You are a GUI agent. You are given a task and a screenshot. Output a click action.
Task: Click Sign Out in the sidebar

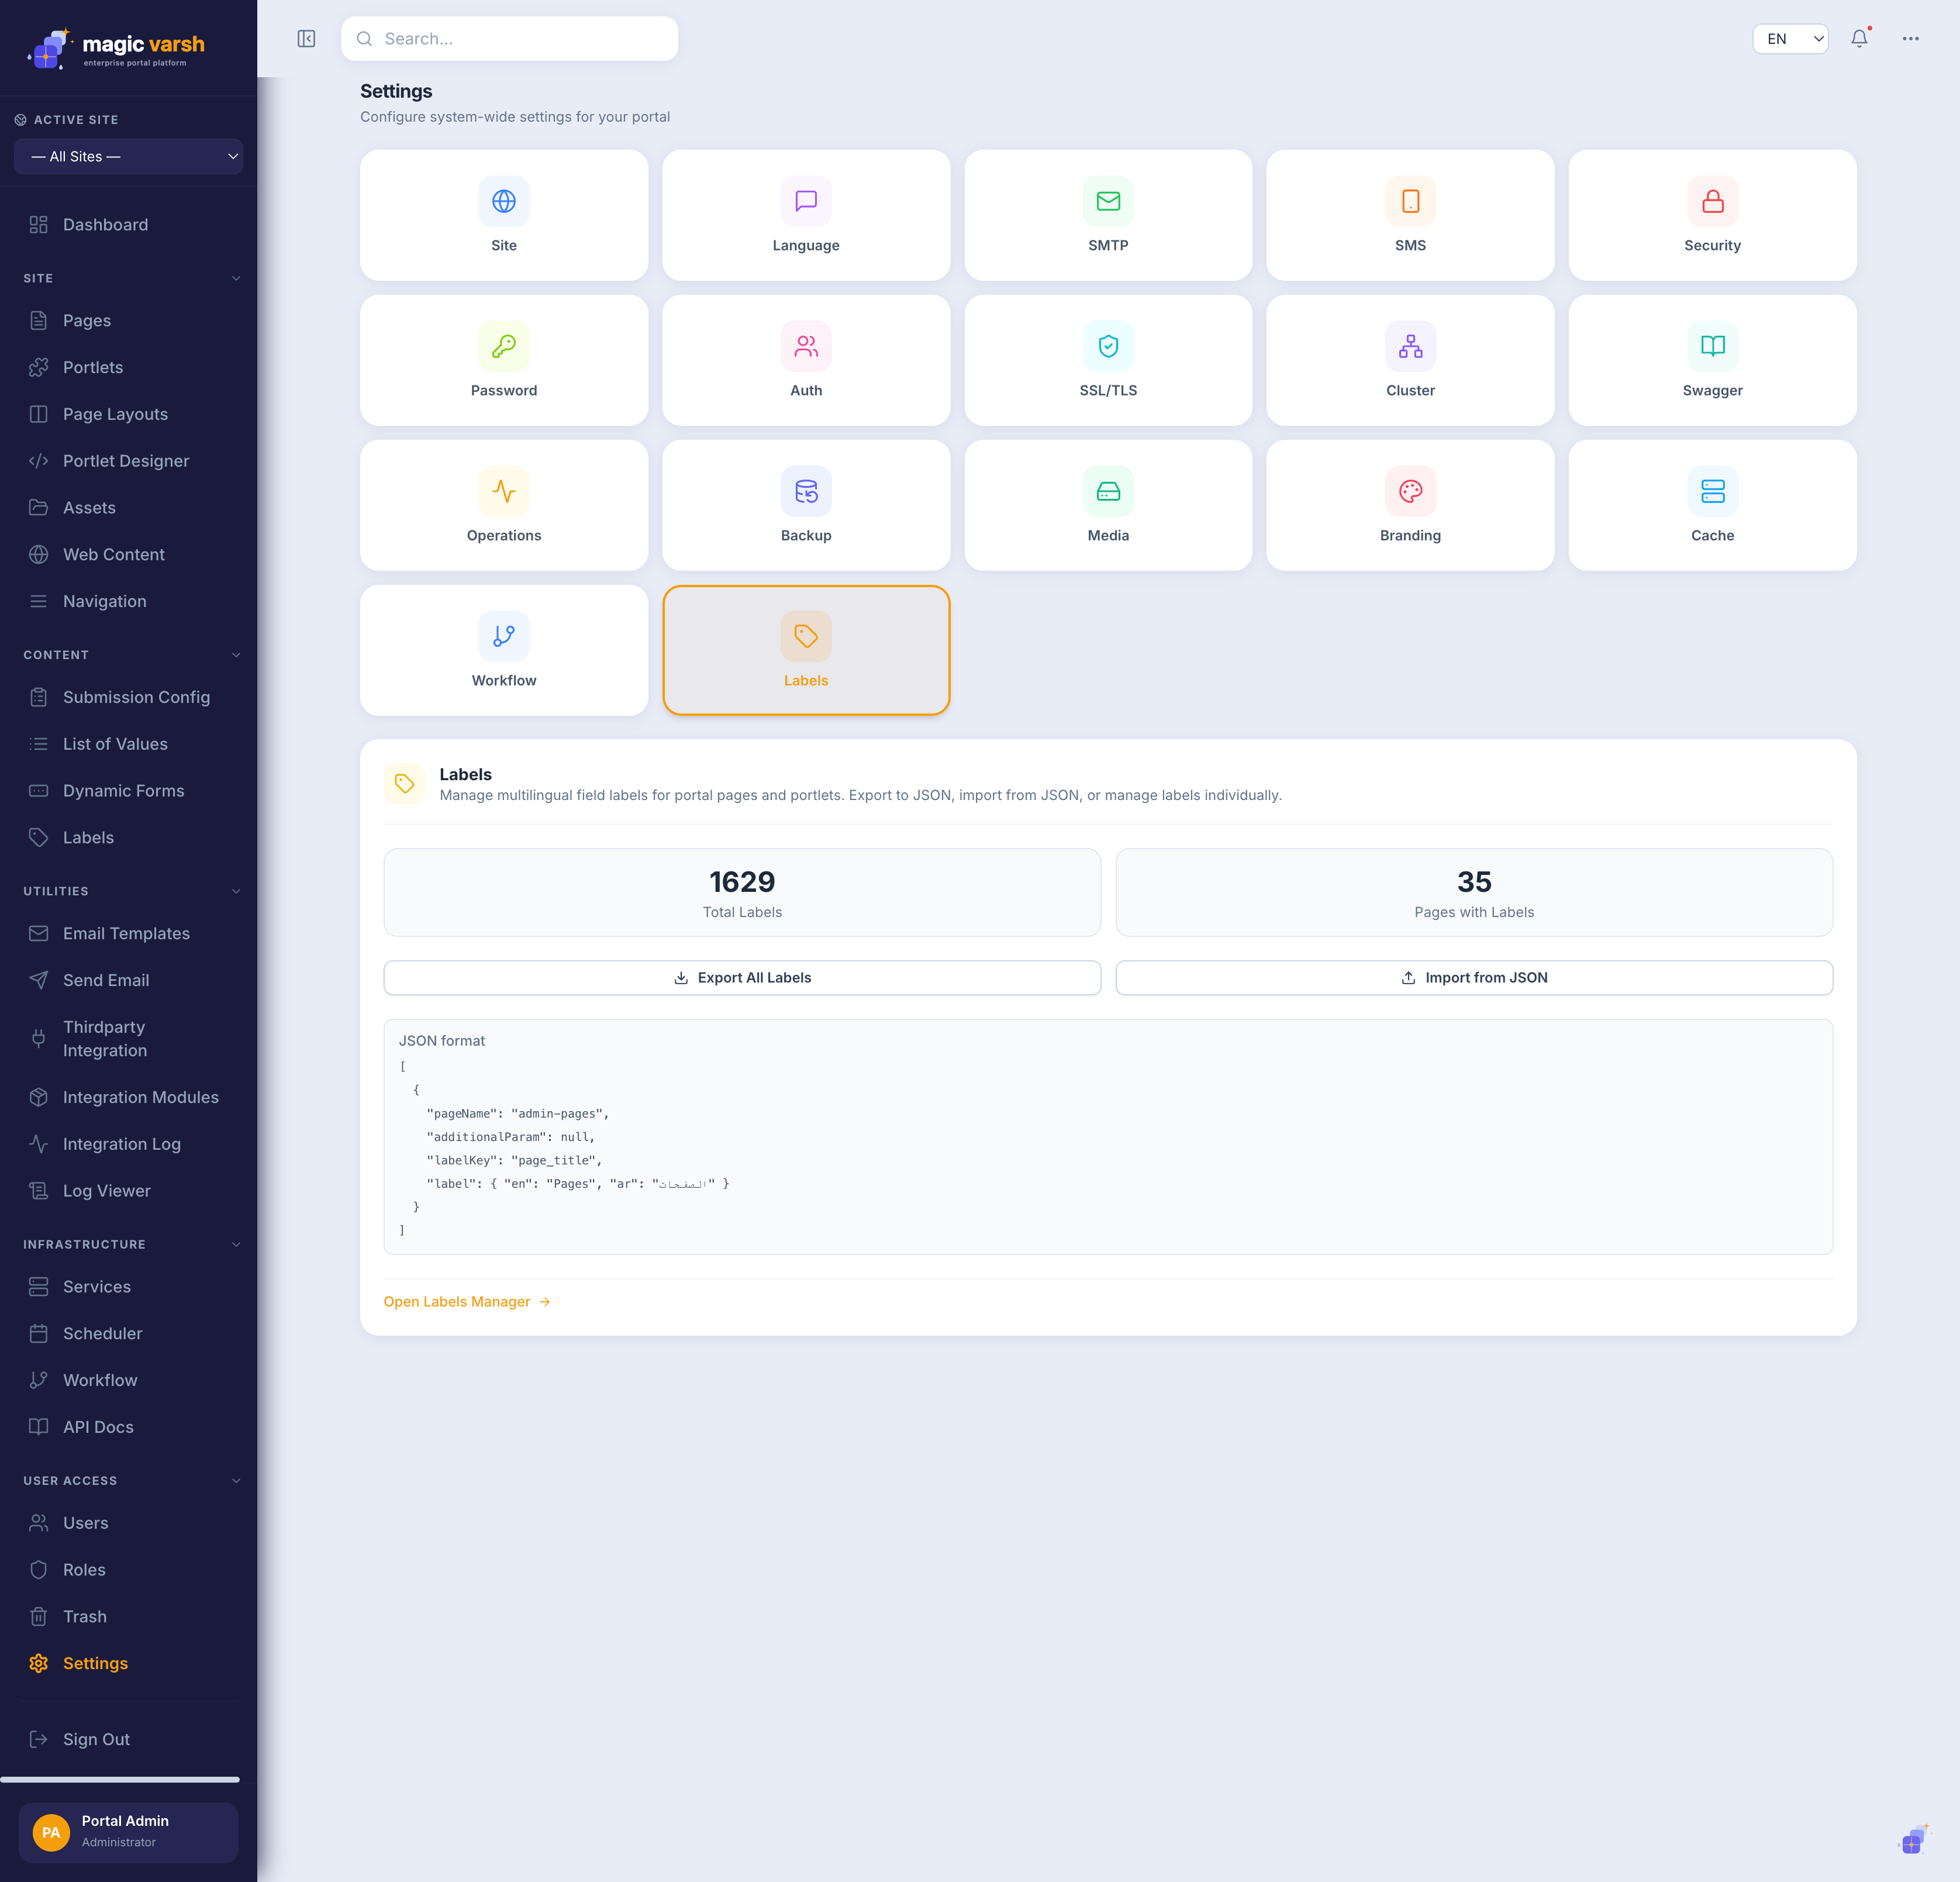coord(128,1739)
